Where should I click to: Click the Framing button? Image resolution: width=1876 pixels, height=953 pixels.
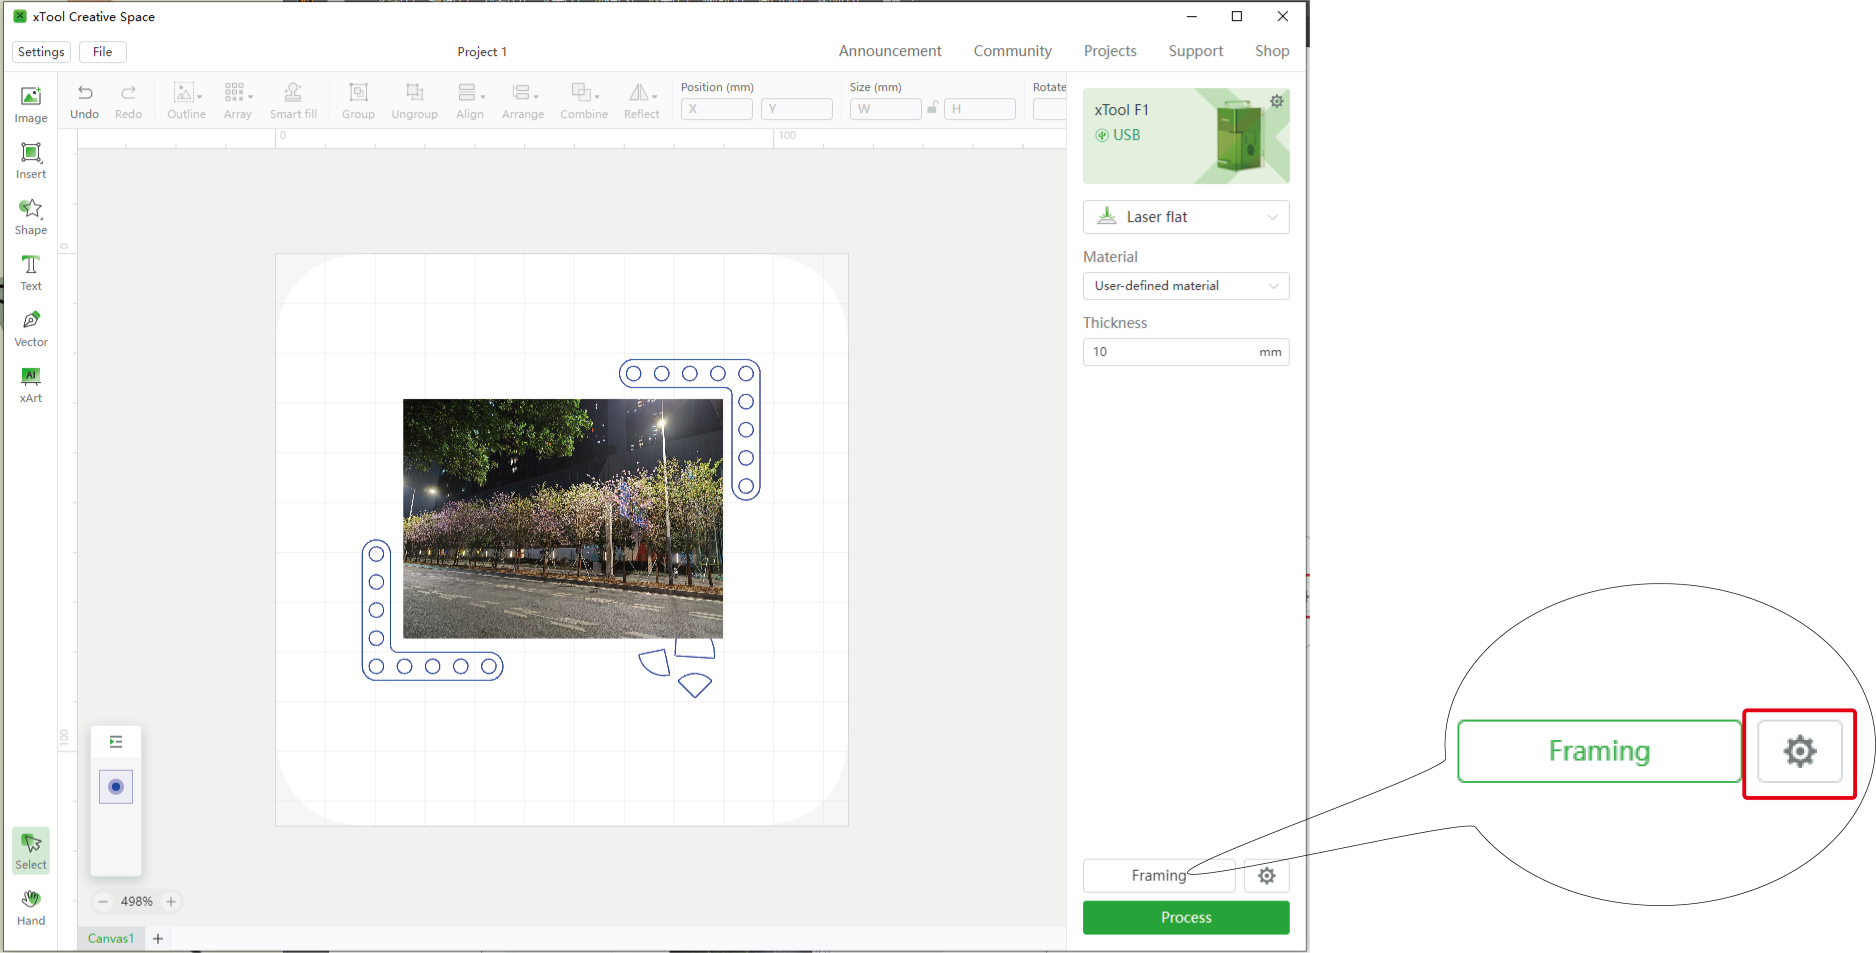pos(1159,876)
